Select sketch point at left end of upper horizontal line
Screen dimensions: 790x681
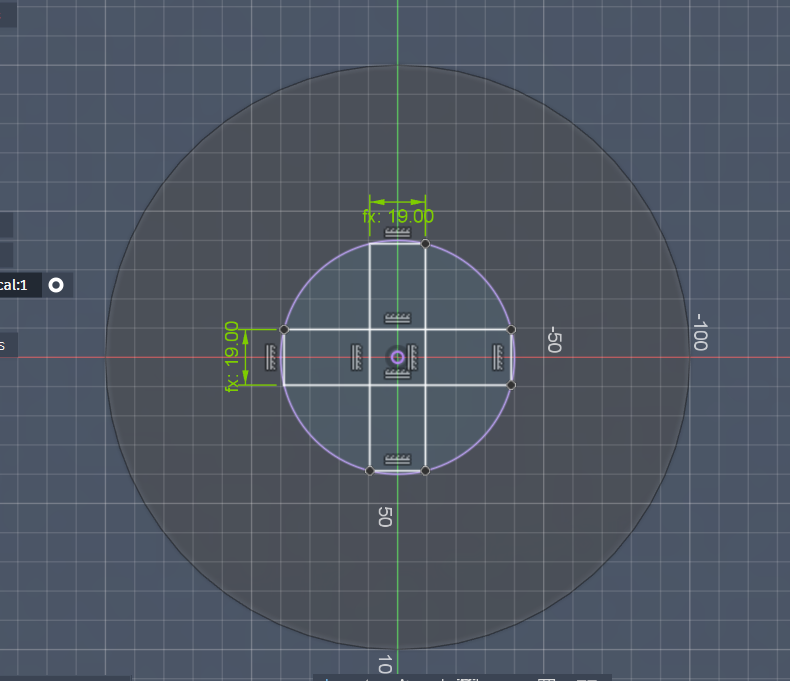[x=284, y=329]
